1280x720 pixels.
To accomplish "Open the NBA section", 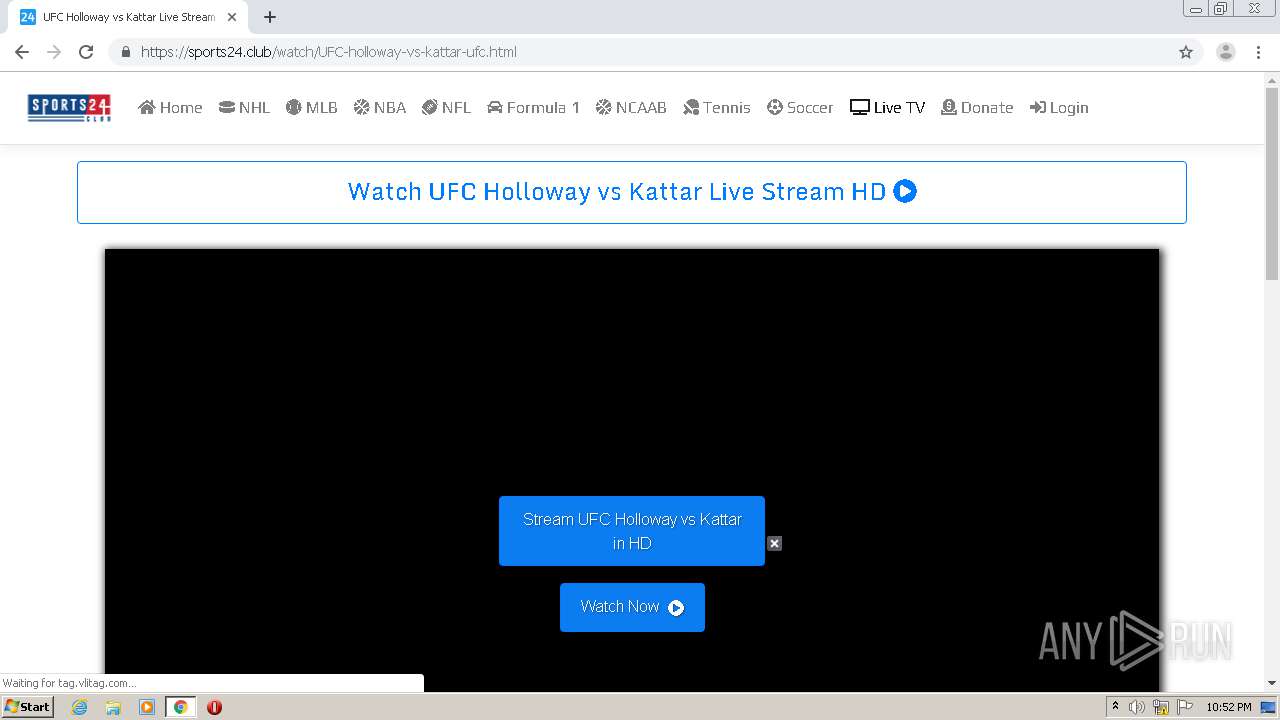I will pos(379,108).
